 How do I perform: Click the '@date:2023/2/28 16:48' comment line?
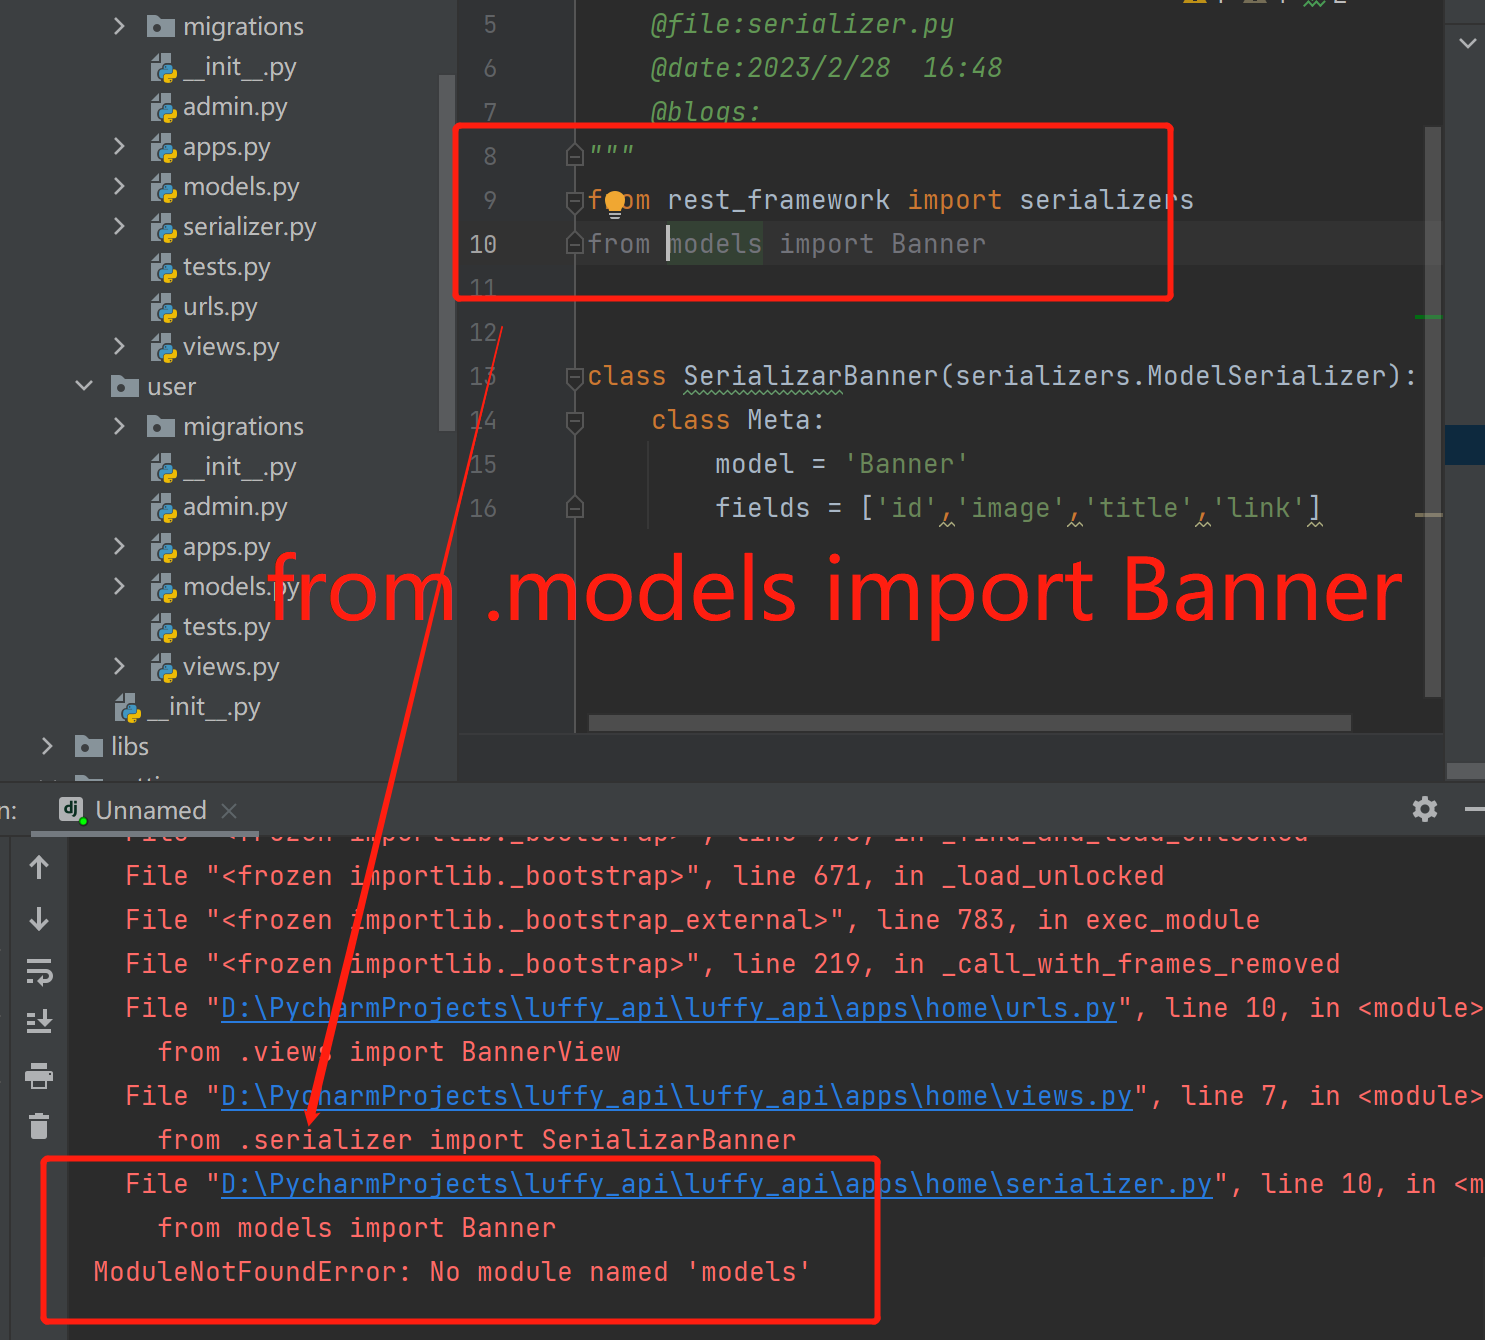tap(826, 68)
